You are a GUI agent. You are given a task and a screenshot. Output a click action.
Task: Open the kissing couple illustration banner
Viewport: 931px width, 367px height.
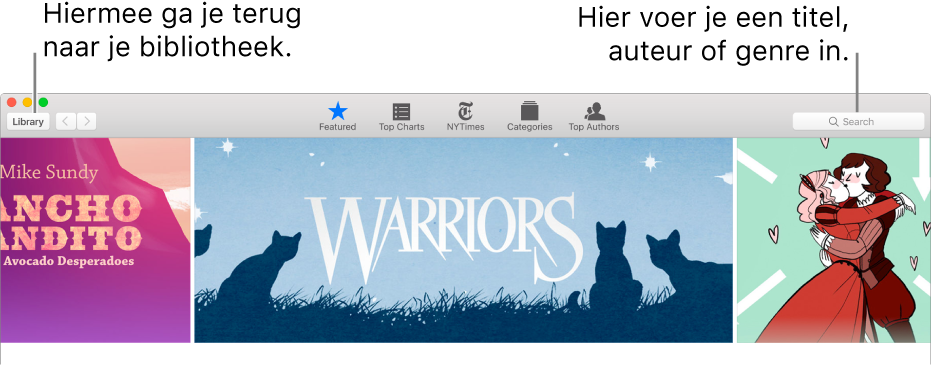pyautogui.click(x=834, y=241)
